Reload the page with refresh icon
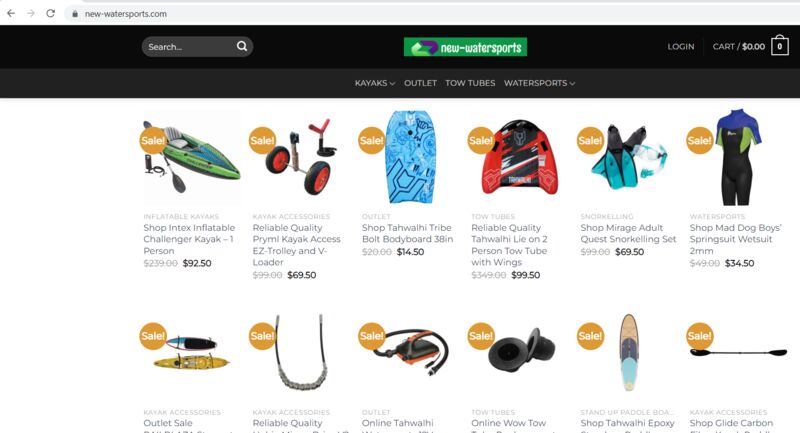800x433 pixels. tap(50, 13)
